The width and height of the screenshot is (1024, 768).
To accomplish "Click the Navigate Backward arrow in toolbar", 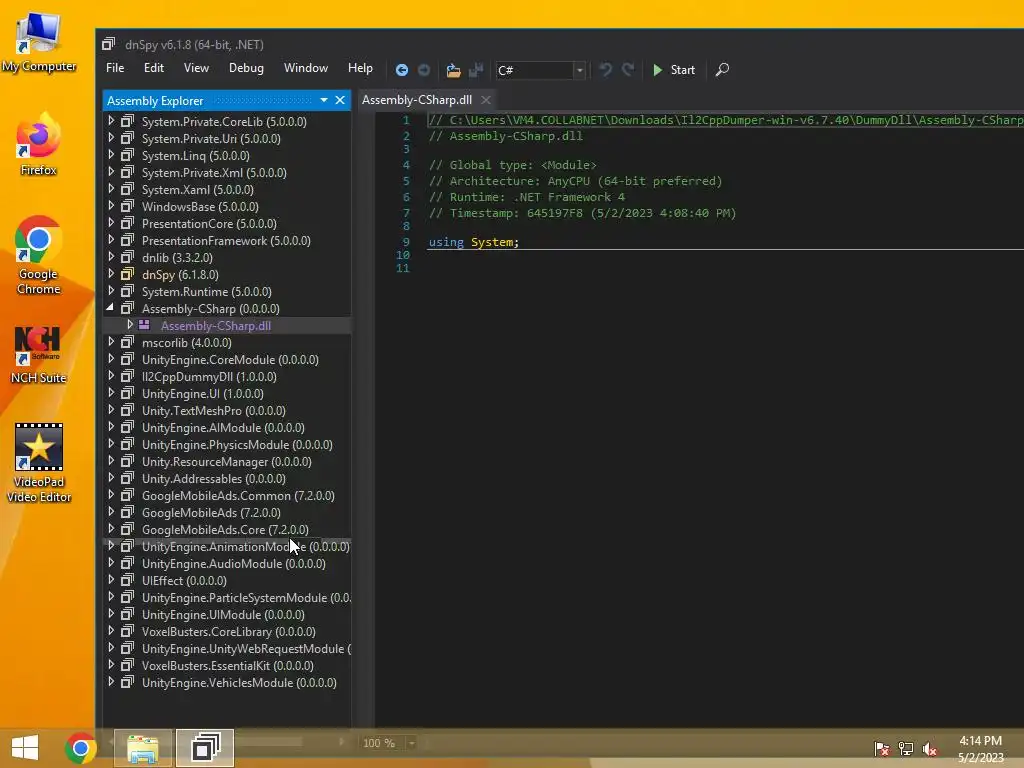I will [x=402, y=70].
